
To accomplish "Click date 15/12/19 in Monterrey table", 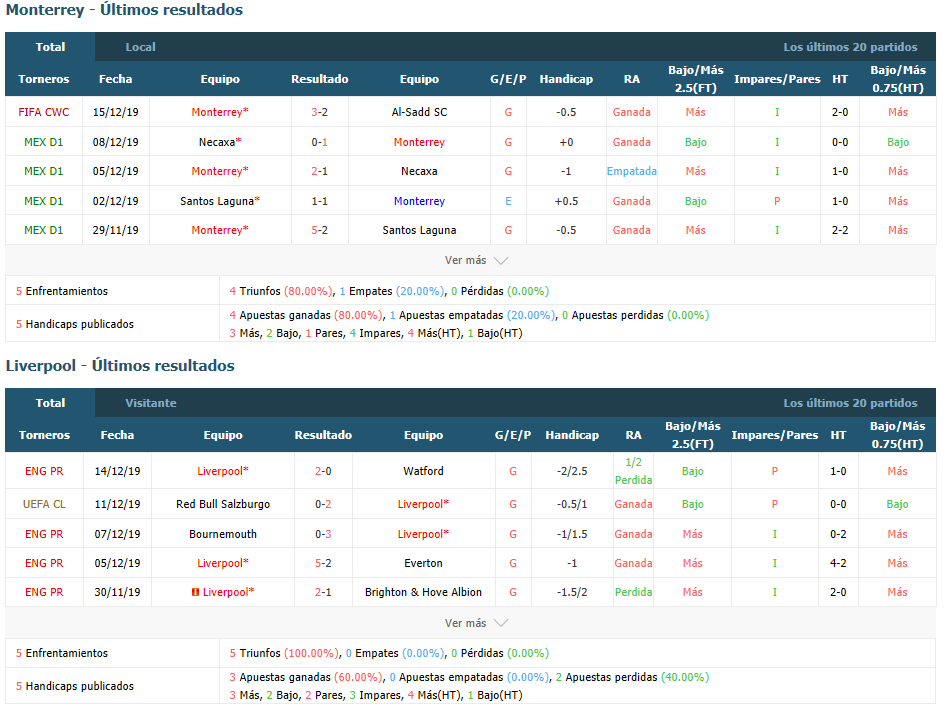I will pyautogui.click(x=115, y=112).
